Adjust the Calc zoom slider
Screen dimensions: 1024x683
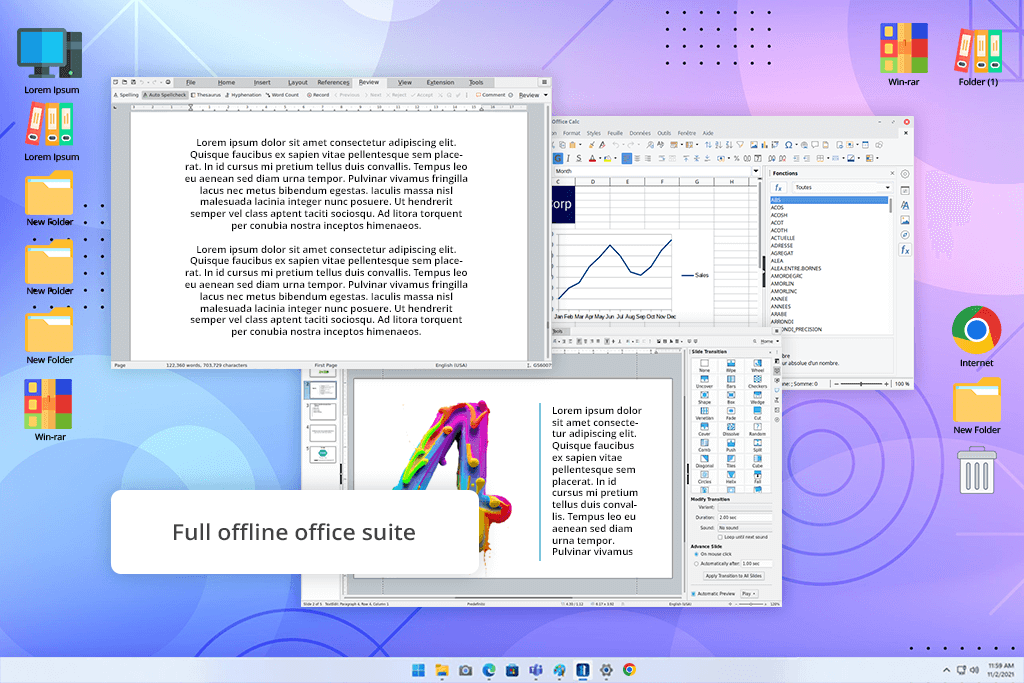tap(861, 384)
